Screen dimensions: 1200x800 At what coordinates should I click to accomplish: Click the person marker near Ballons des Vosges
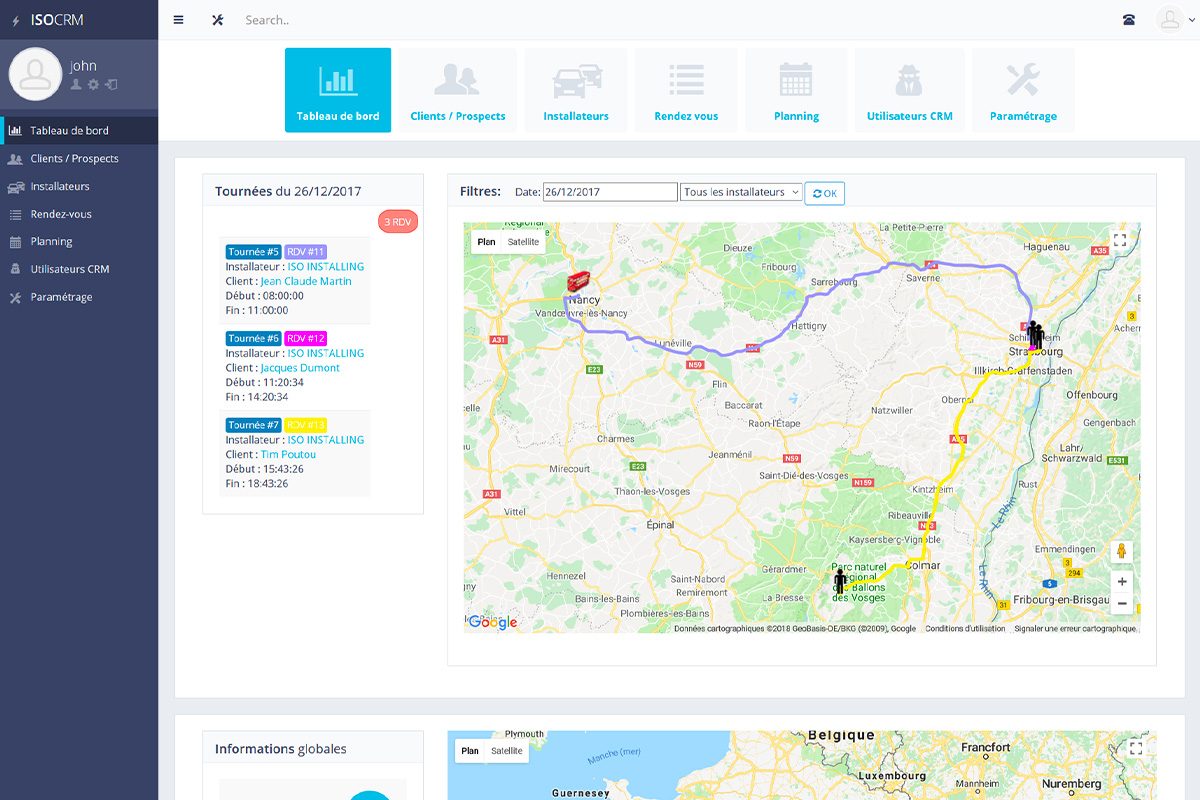pyautogui.click(x=840, y=580)
